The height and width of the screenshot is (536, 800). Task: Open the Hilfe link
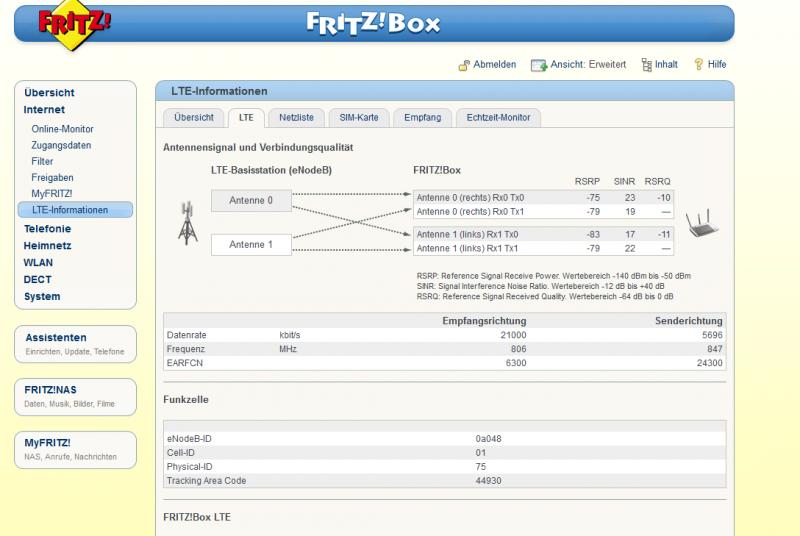tap(717, 64)
